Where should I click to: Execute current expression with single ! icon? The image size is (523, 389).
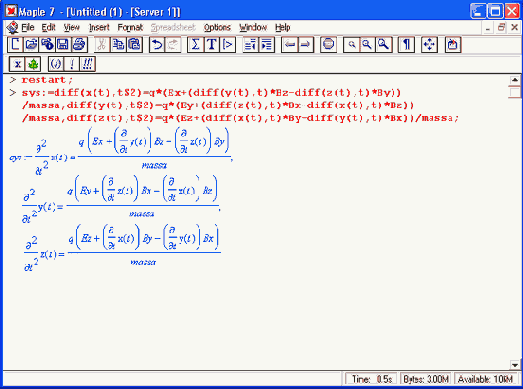pos(72,64)
